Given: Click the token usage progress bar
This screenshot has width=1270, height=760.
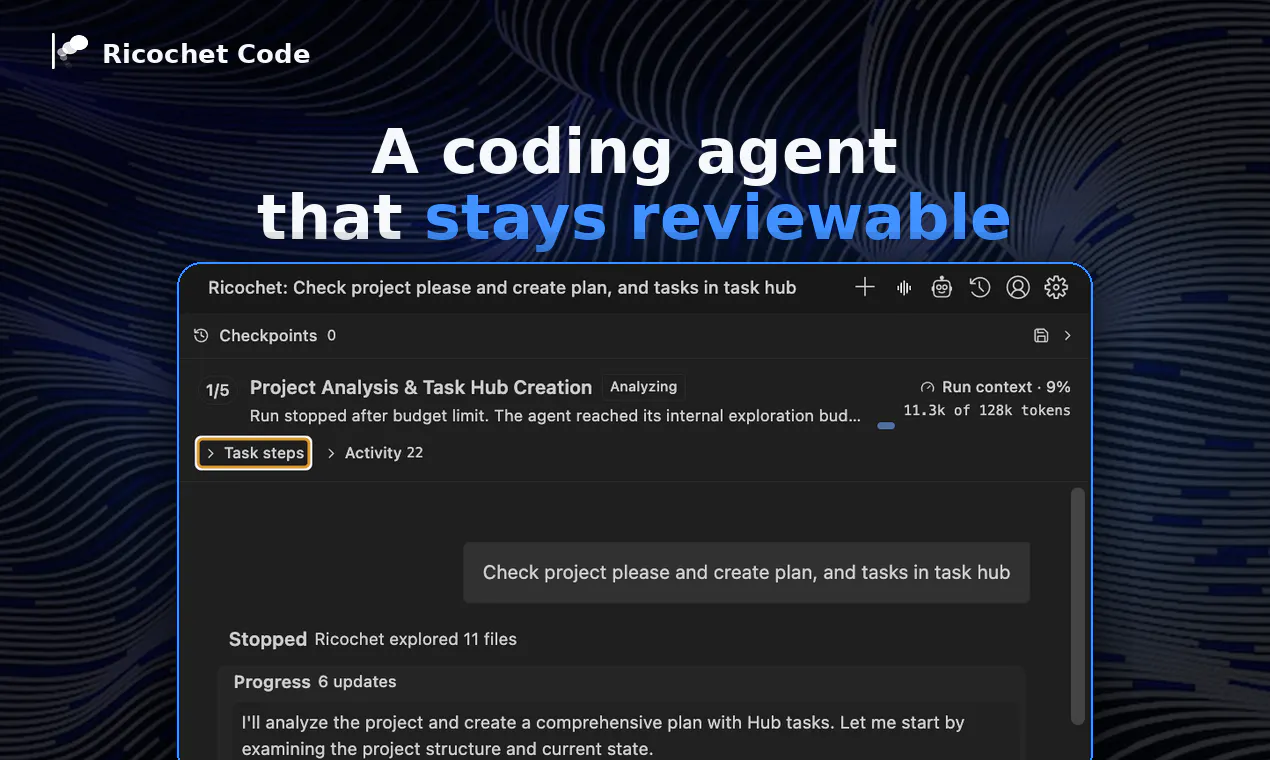Looking at the screenshot, I should pyautogui.click(x=886, y=425).
